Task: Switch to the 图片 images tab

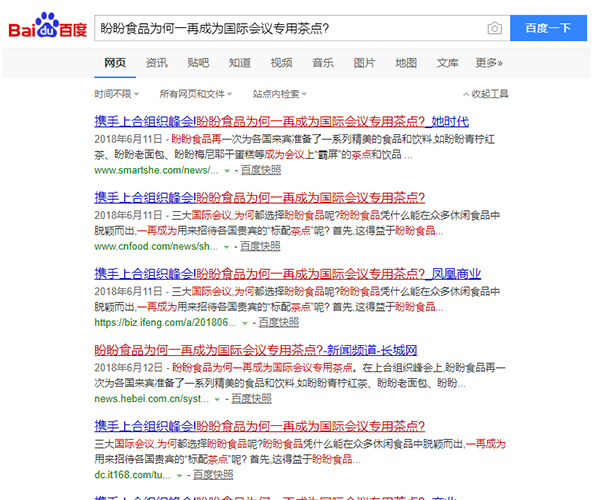Action: pyautogui.click(x=364, y=63)
